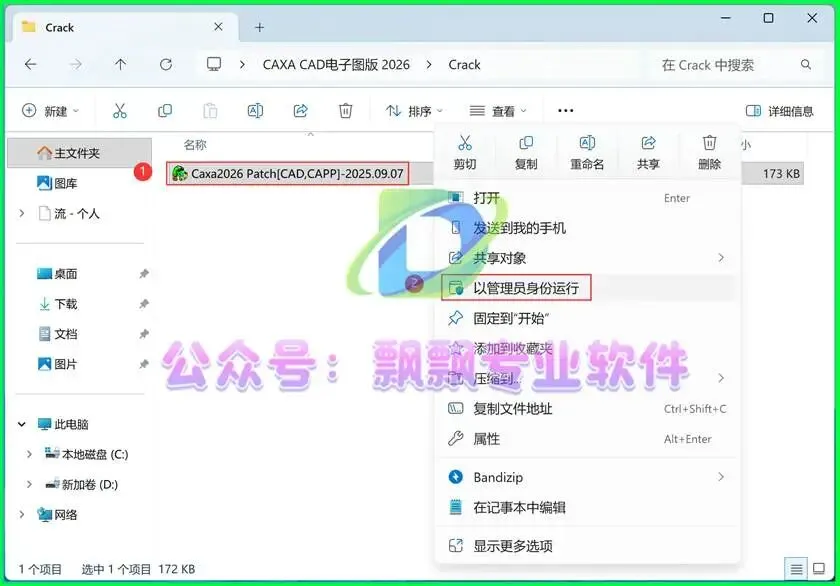Screen dimensions: 840x586
Task: Refresh the Crack folder view
Action: pyautogui.click(x=166, y=65)
